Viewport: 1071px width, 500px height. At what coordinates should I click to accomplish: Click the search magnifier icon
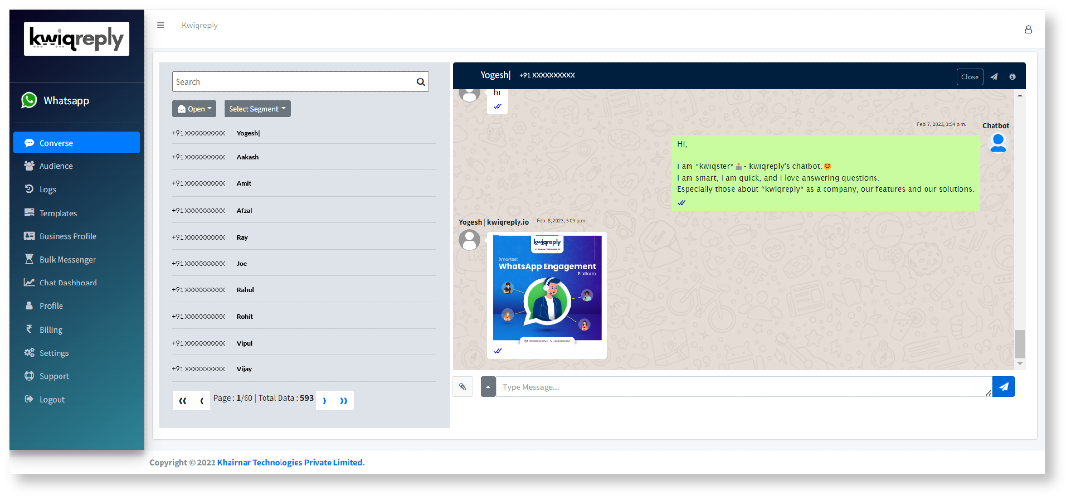pos(421,82)
